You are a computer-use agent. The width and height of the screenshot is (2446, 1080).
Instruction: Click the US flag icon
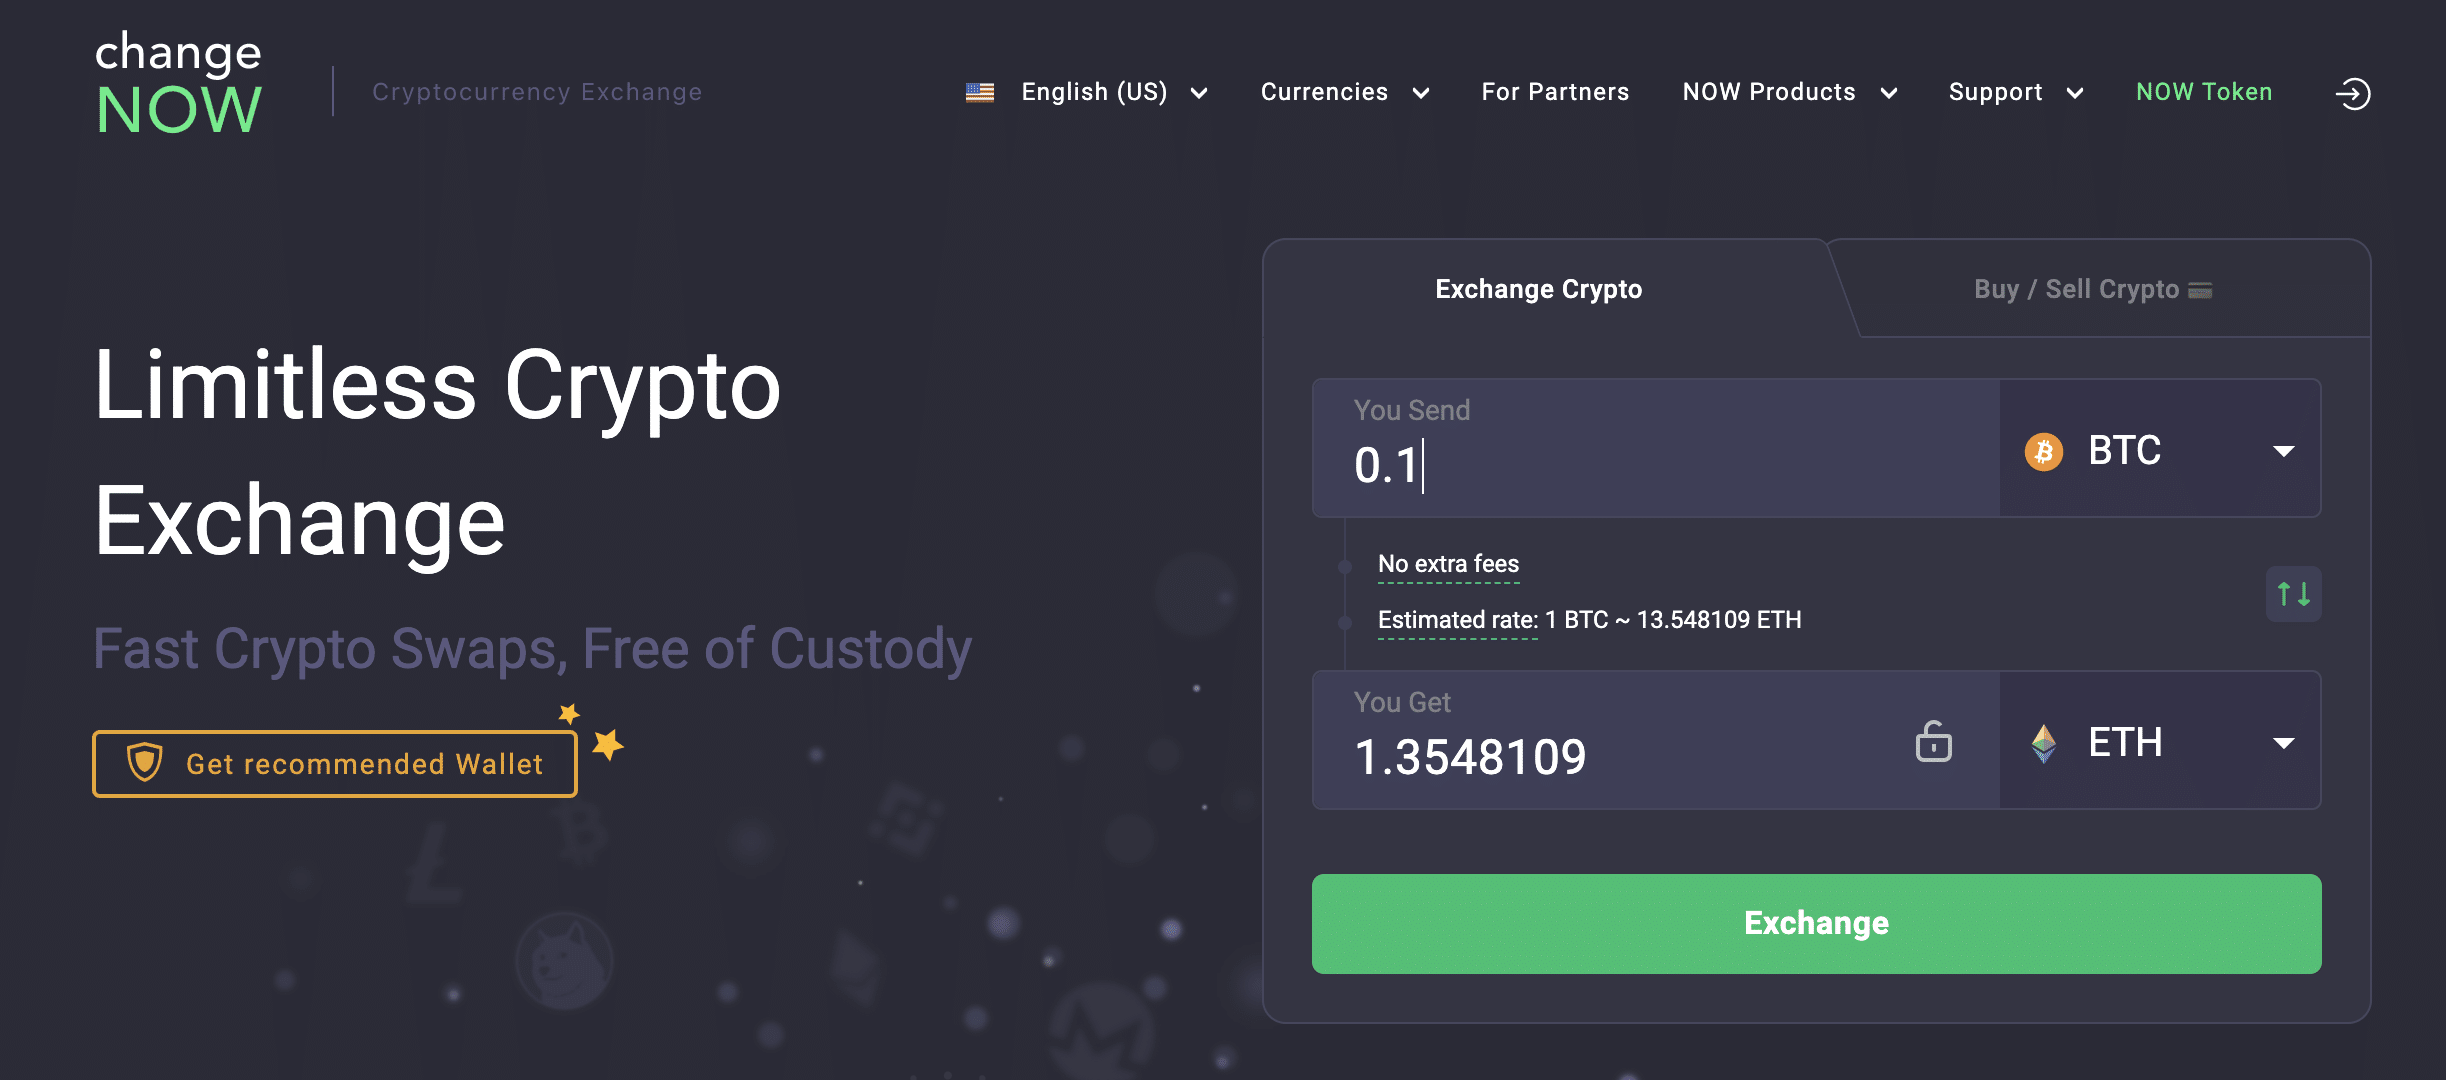click(980, 93)
